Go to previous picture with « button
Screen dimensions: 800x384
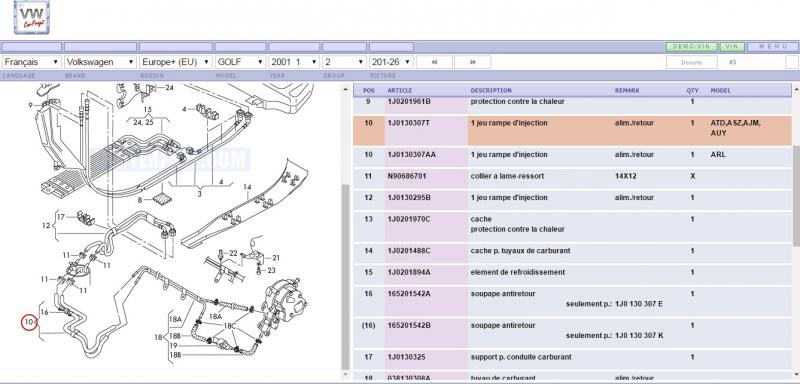pos(434,62)
